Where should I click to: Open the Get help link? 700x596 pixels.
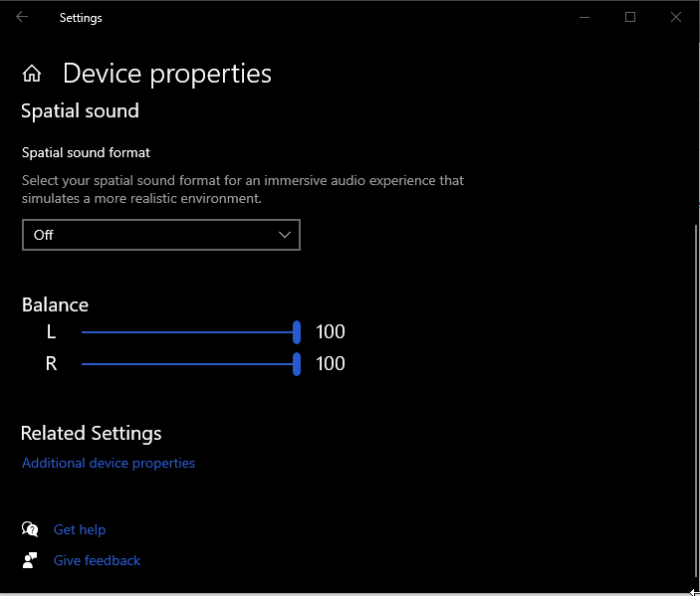pos(79,530)
